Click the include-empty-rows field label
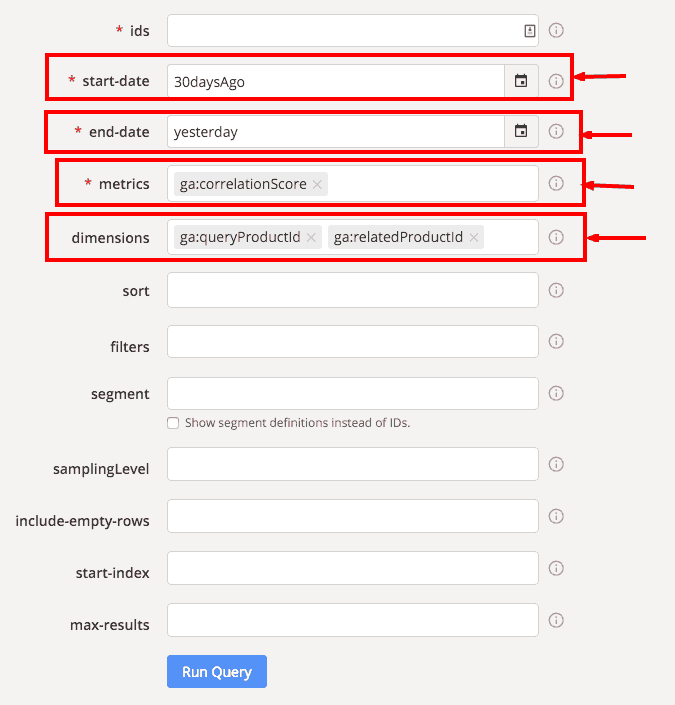The width and height of the screenshot is (675, 705). 82,521
